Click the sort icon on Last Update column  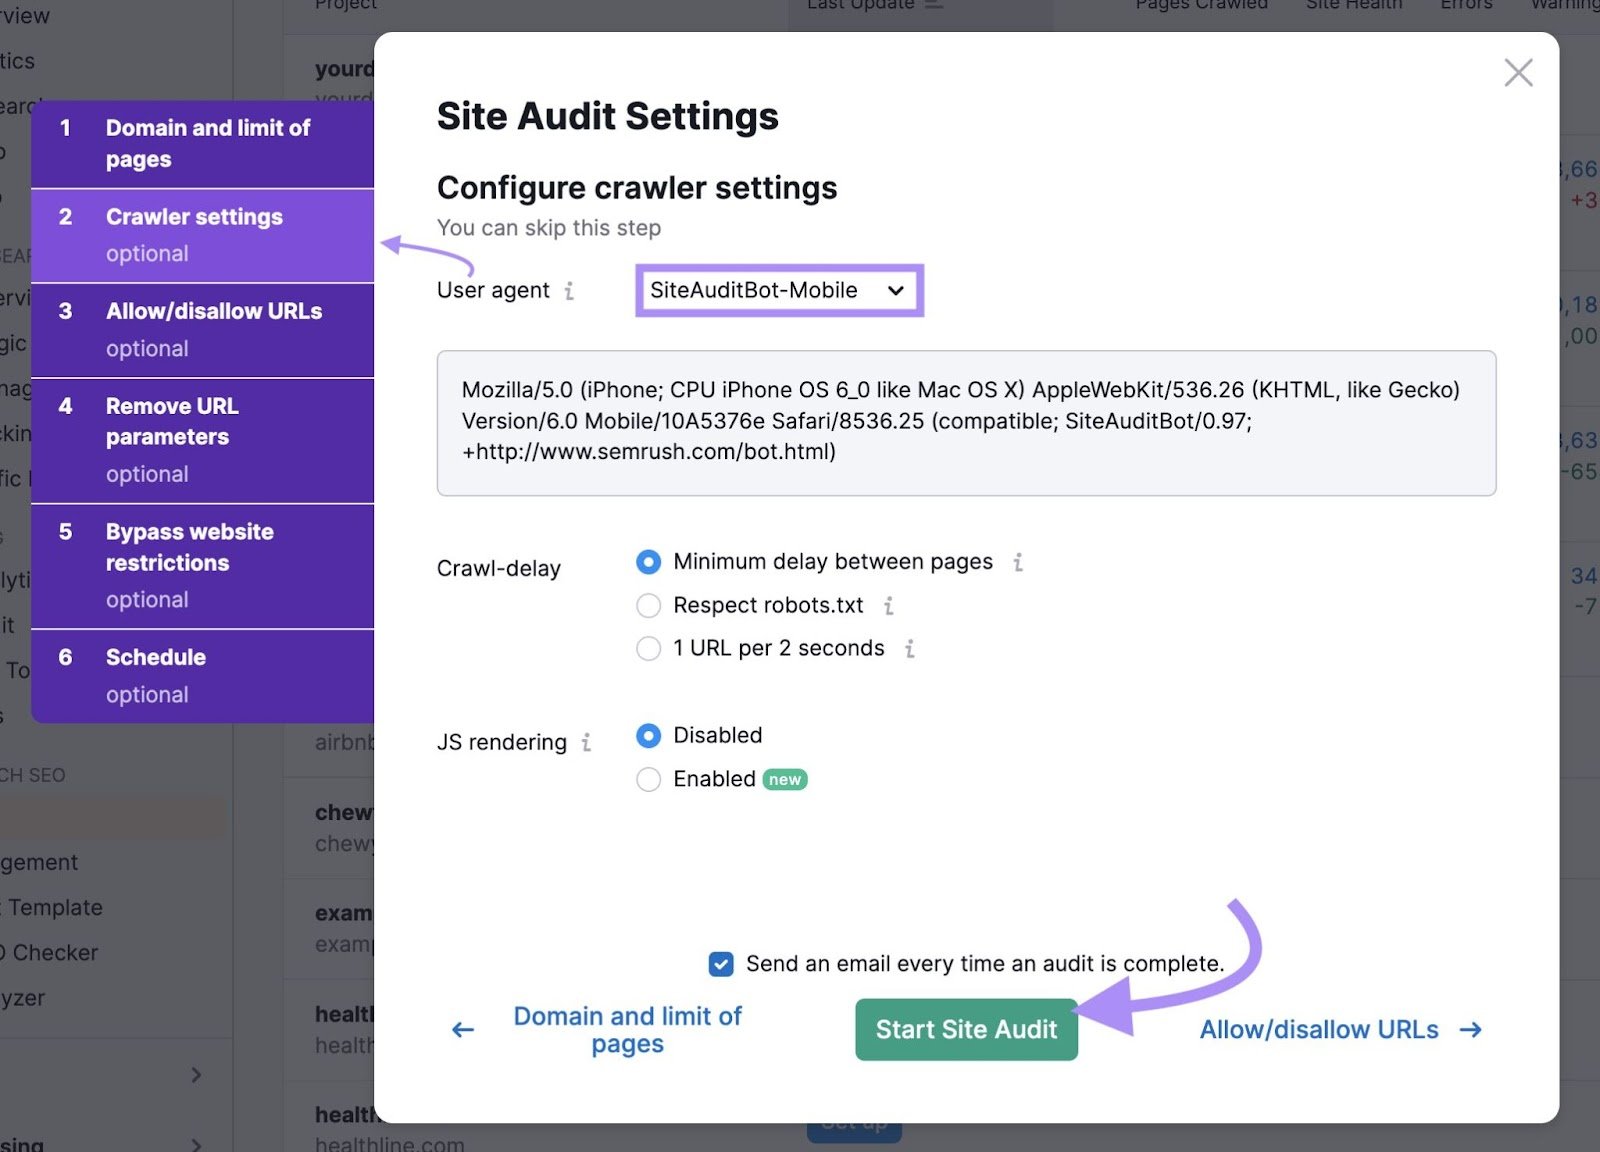[934, 4]
